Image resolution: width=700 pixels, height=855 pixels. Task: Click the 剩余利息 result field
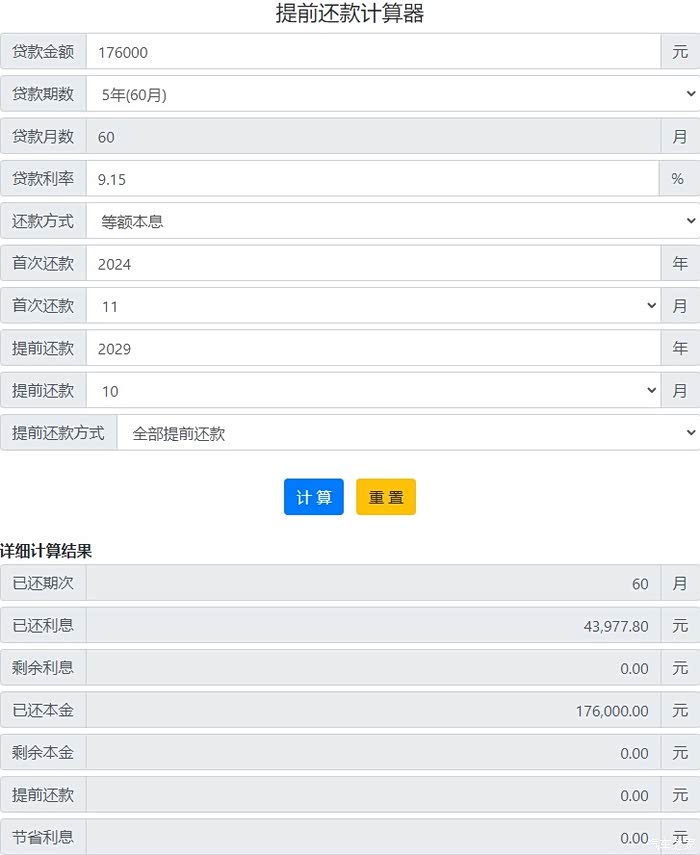coord(373,668)
